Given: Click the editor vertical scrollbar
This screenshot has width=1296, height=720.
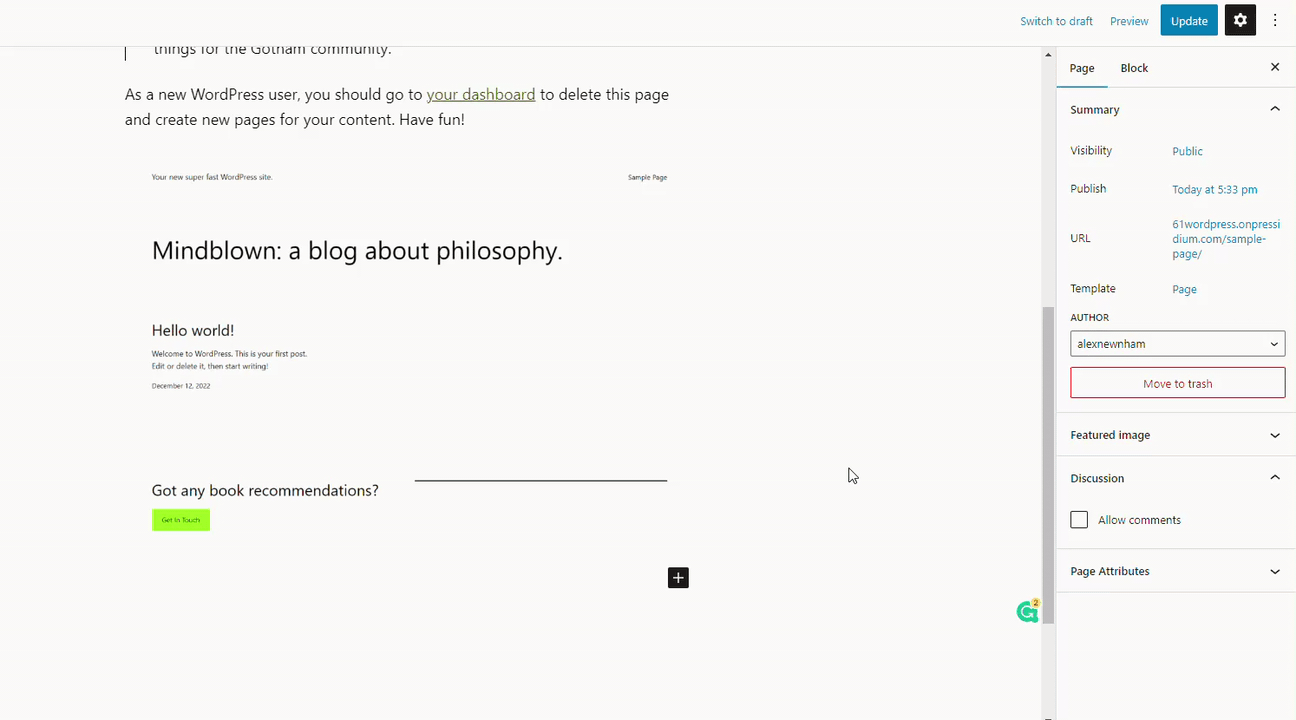Looking at the screenshot, I should point(1048,460).
